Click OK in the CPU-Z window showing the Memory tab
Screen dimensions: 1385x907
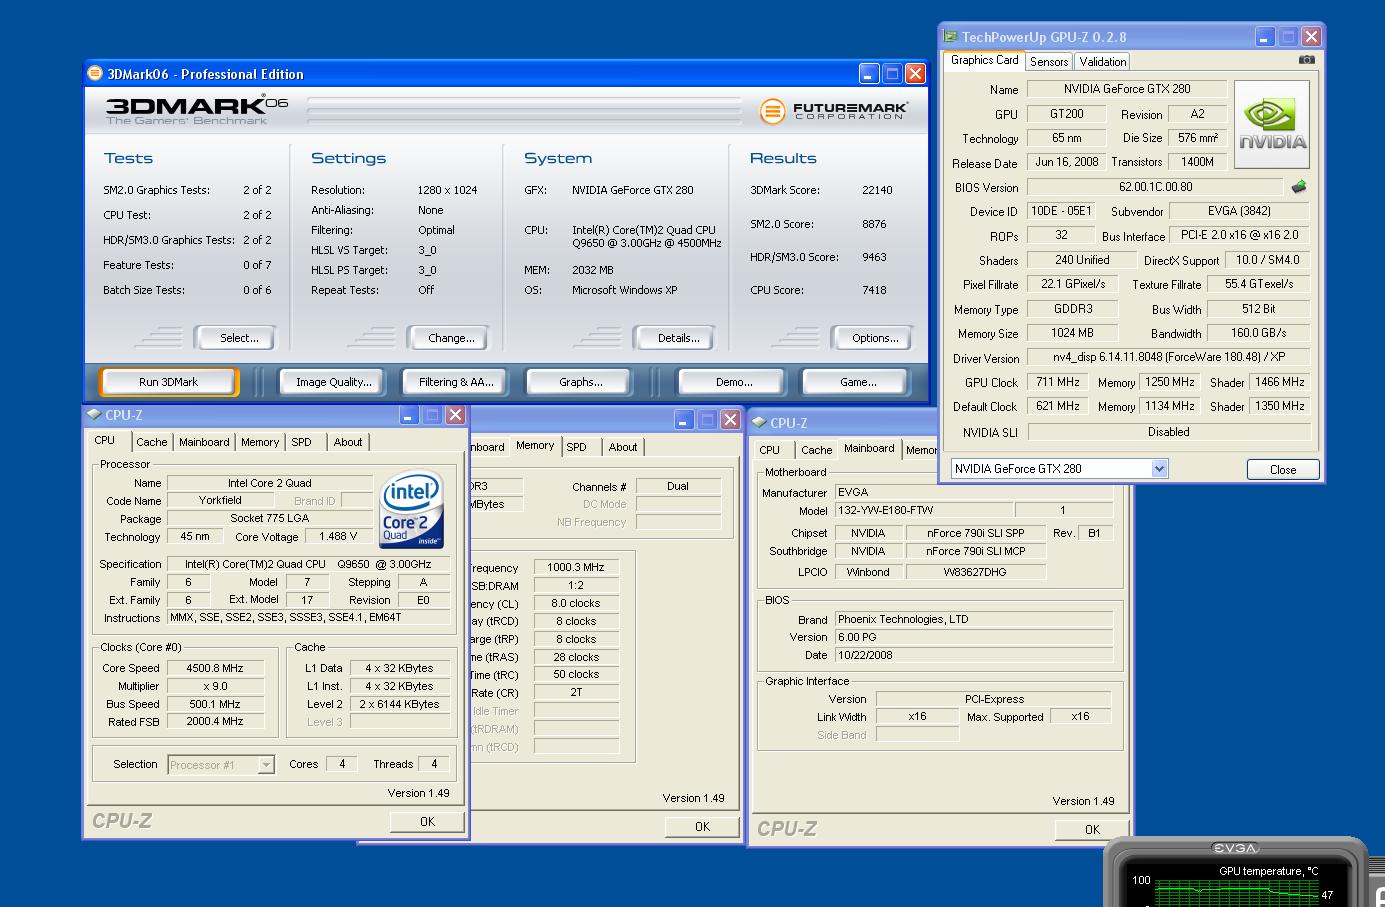(702, 826)
